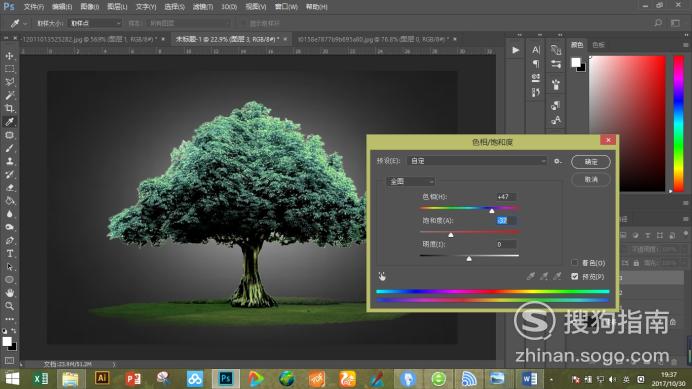Click the search icon in options bar
This screenshot has width=692, height=389.
coord(658,23)
